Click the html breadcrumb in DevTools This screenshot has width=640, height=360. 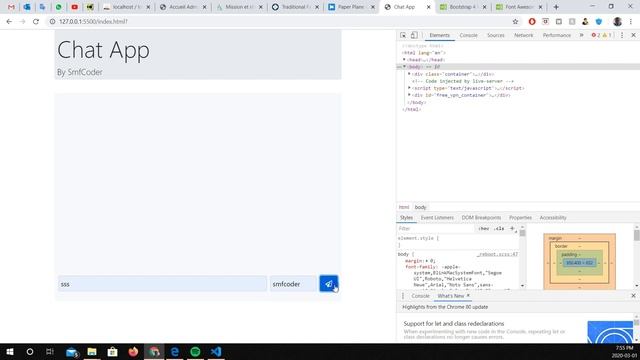[x=404, y=207]
